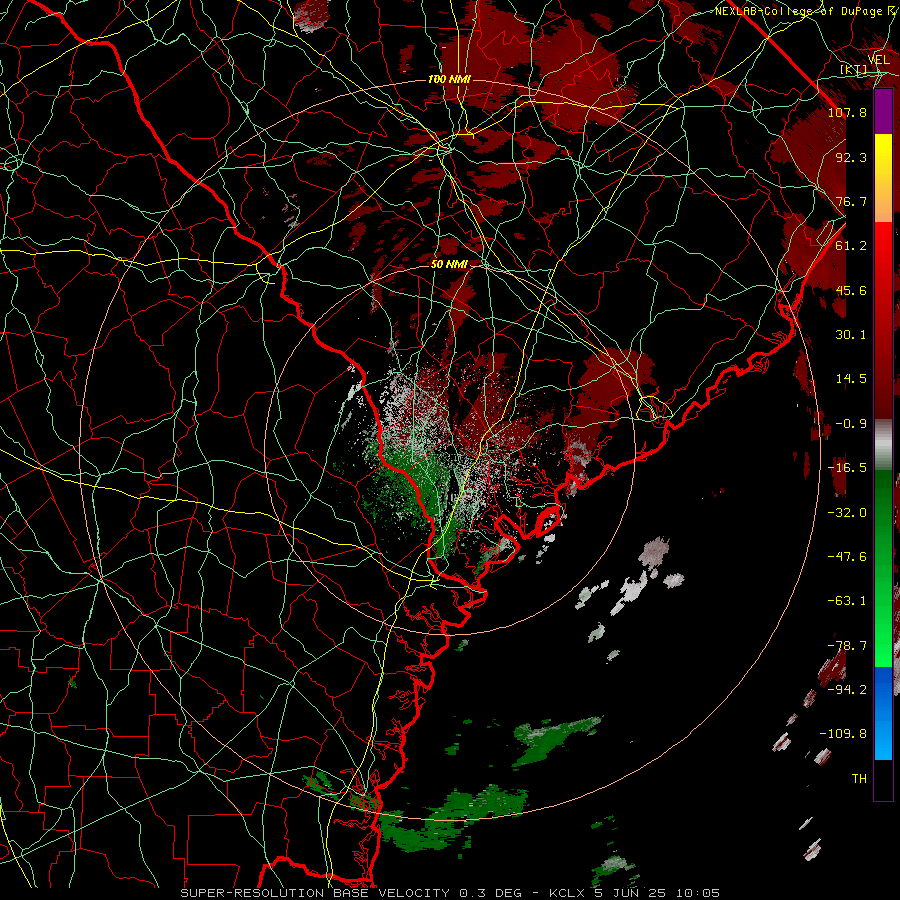Click the -16.5 velocity scale value

847,468
